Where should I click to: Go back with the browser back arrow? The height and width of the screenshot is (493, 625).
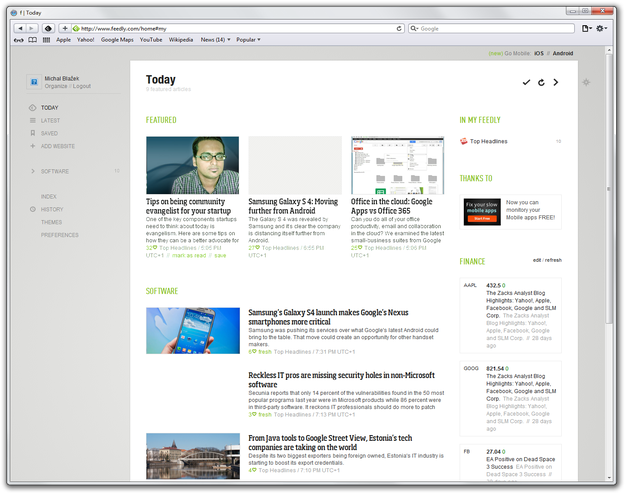click(x=20, y=28)
